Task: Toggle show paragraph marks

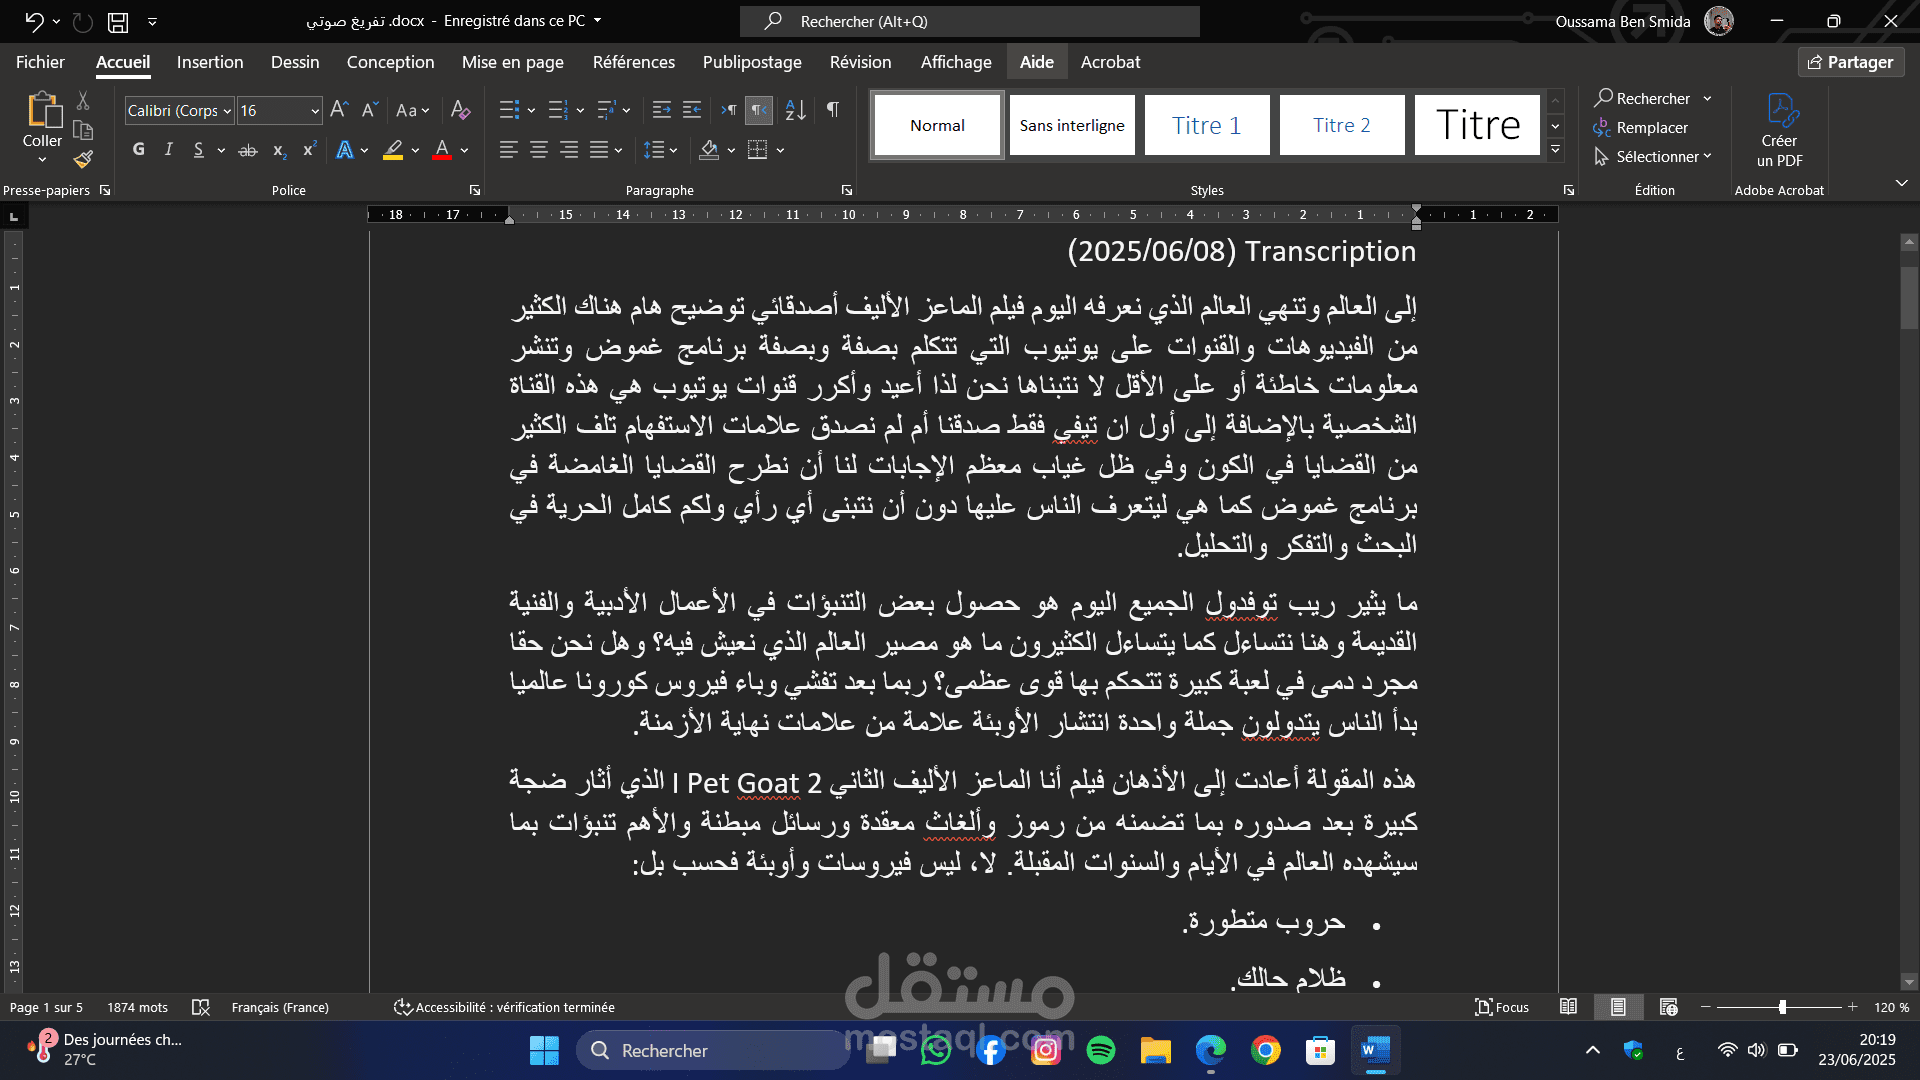Action: [x=832, y=110]
